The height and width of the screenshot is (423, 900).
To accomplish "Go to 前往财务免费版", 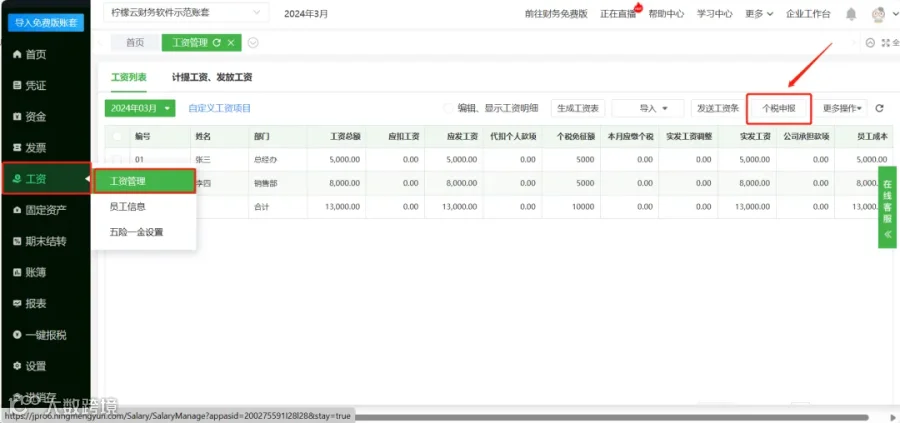I will [556, 14].
